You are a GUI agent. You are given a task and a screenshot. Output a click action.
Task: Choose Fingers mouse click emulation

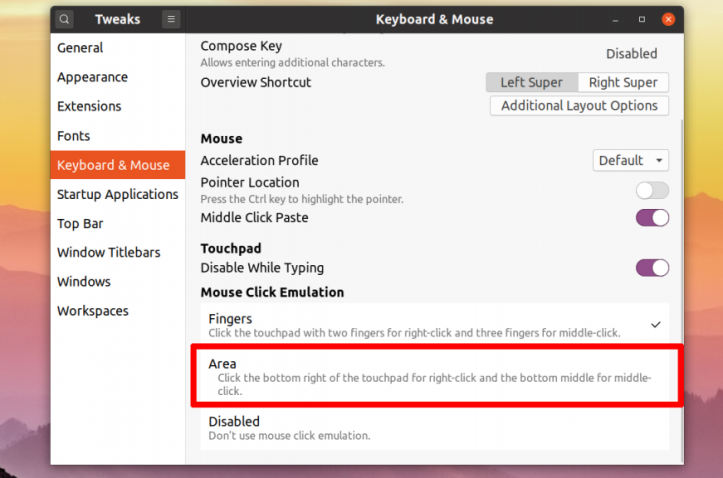pyautogui.click(x=434, y=325)
